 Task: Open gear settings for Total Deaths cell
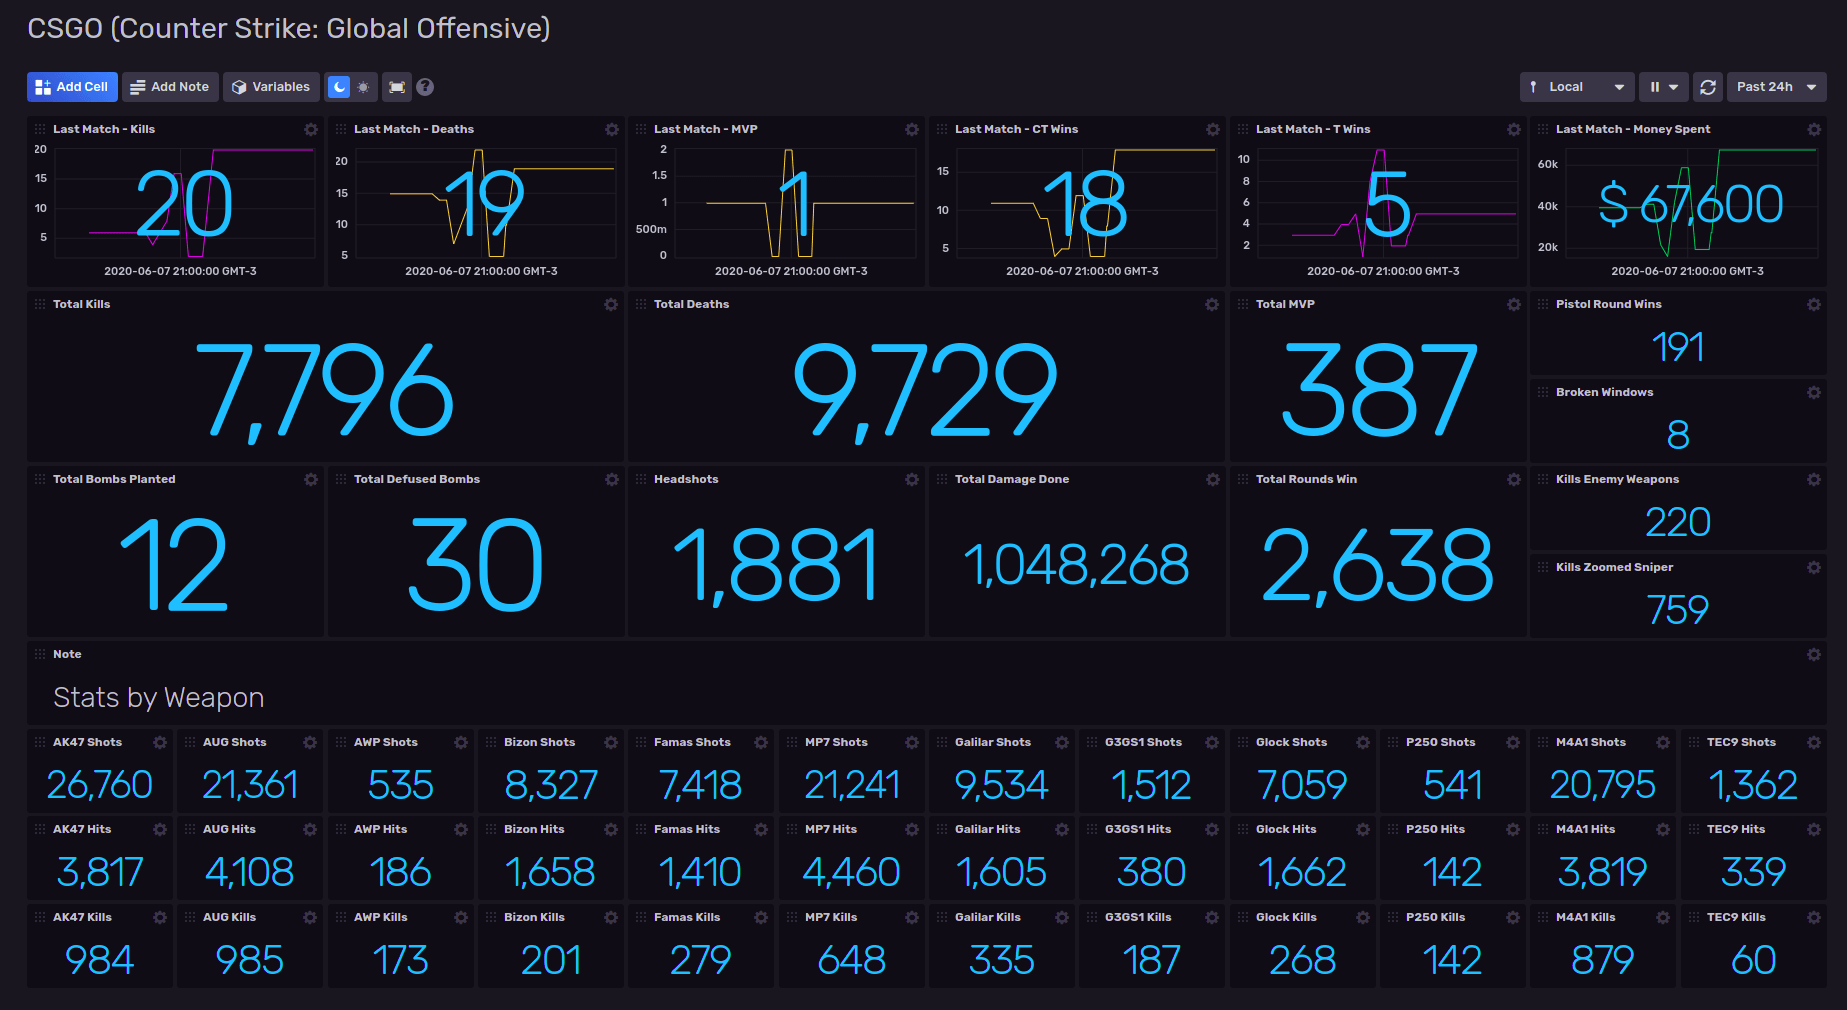1212,304
